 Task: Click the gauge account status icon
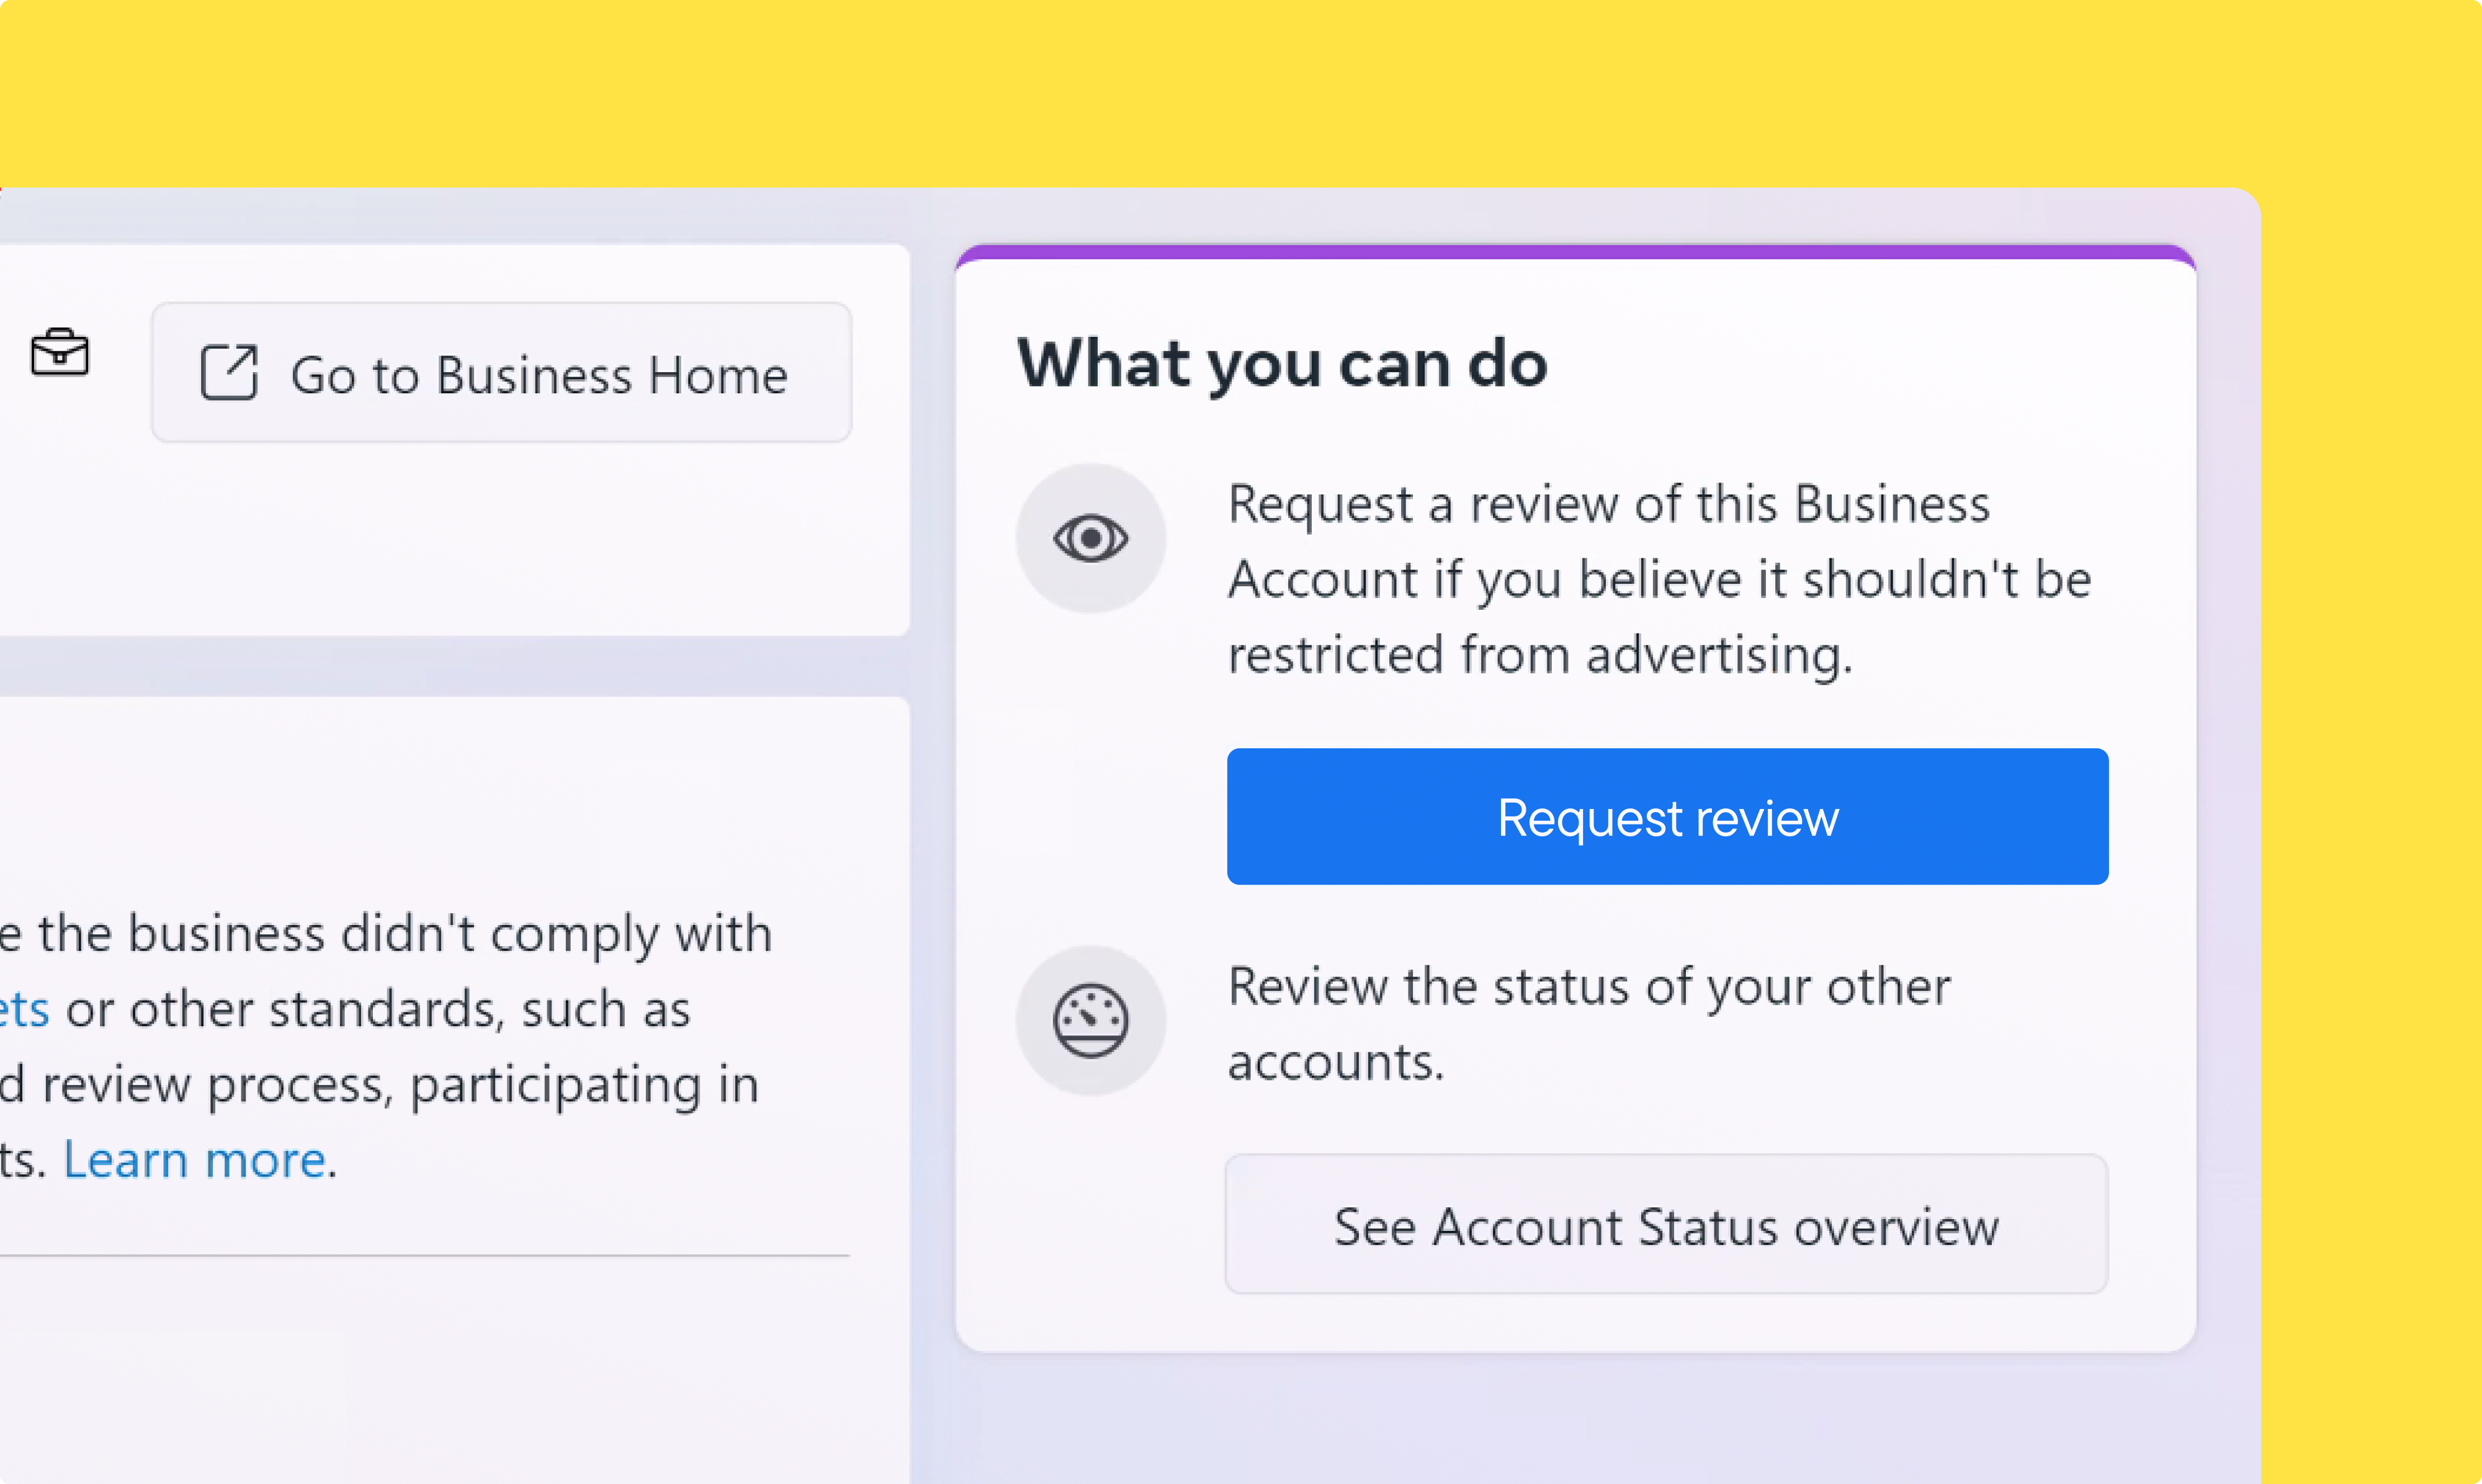coord(1091,1021)
